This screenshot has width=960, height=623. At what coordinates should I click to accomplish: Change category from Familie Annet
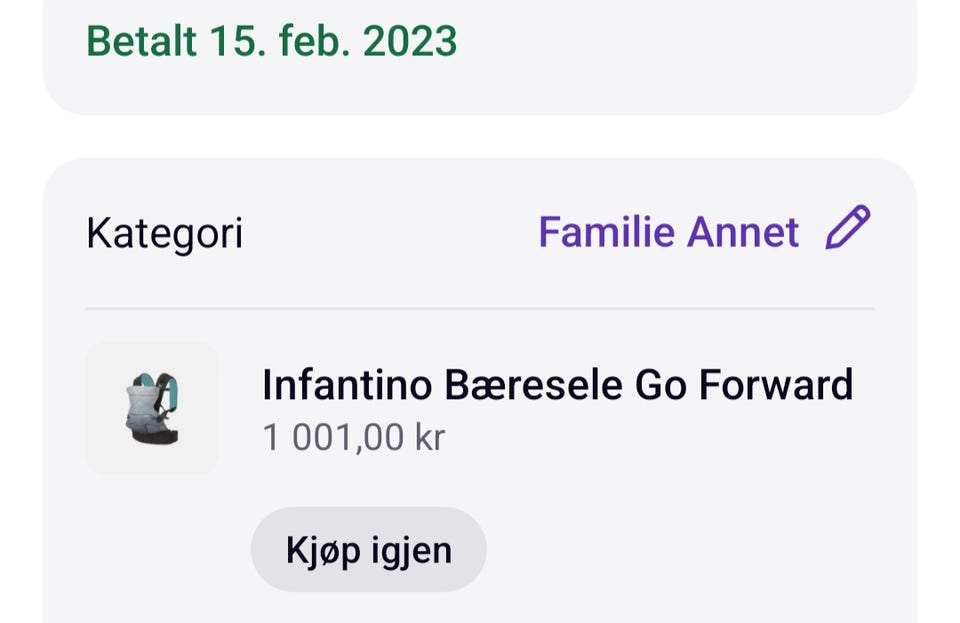coord(668,233)
